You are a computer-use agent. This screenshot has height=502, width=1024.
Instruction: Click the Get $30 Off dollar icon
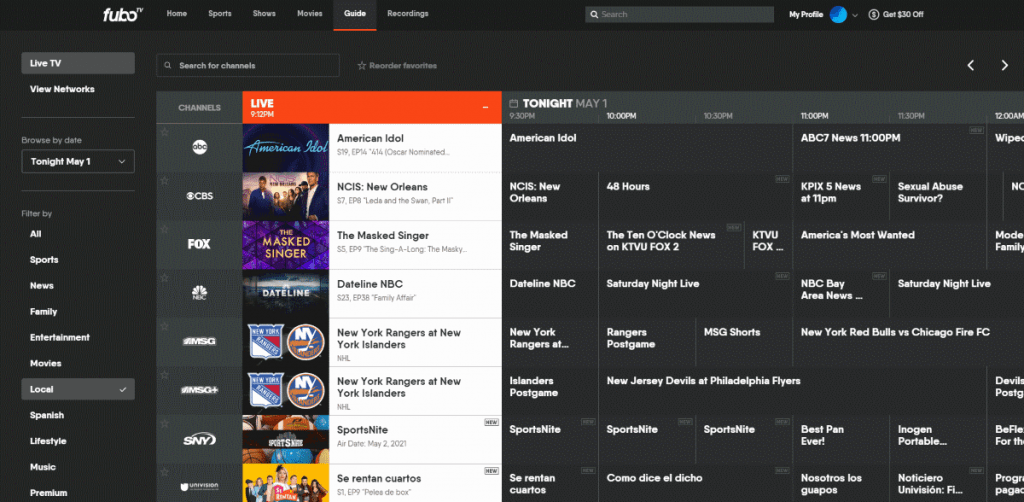873,14
